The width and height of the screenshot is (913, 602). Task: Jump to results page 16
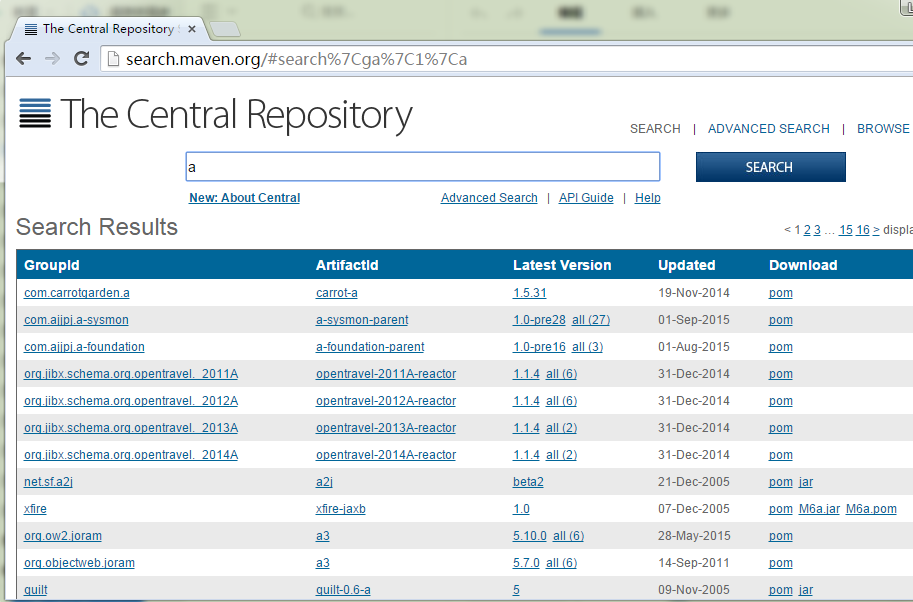tap(863, 230)
